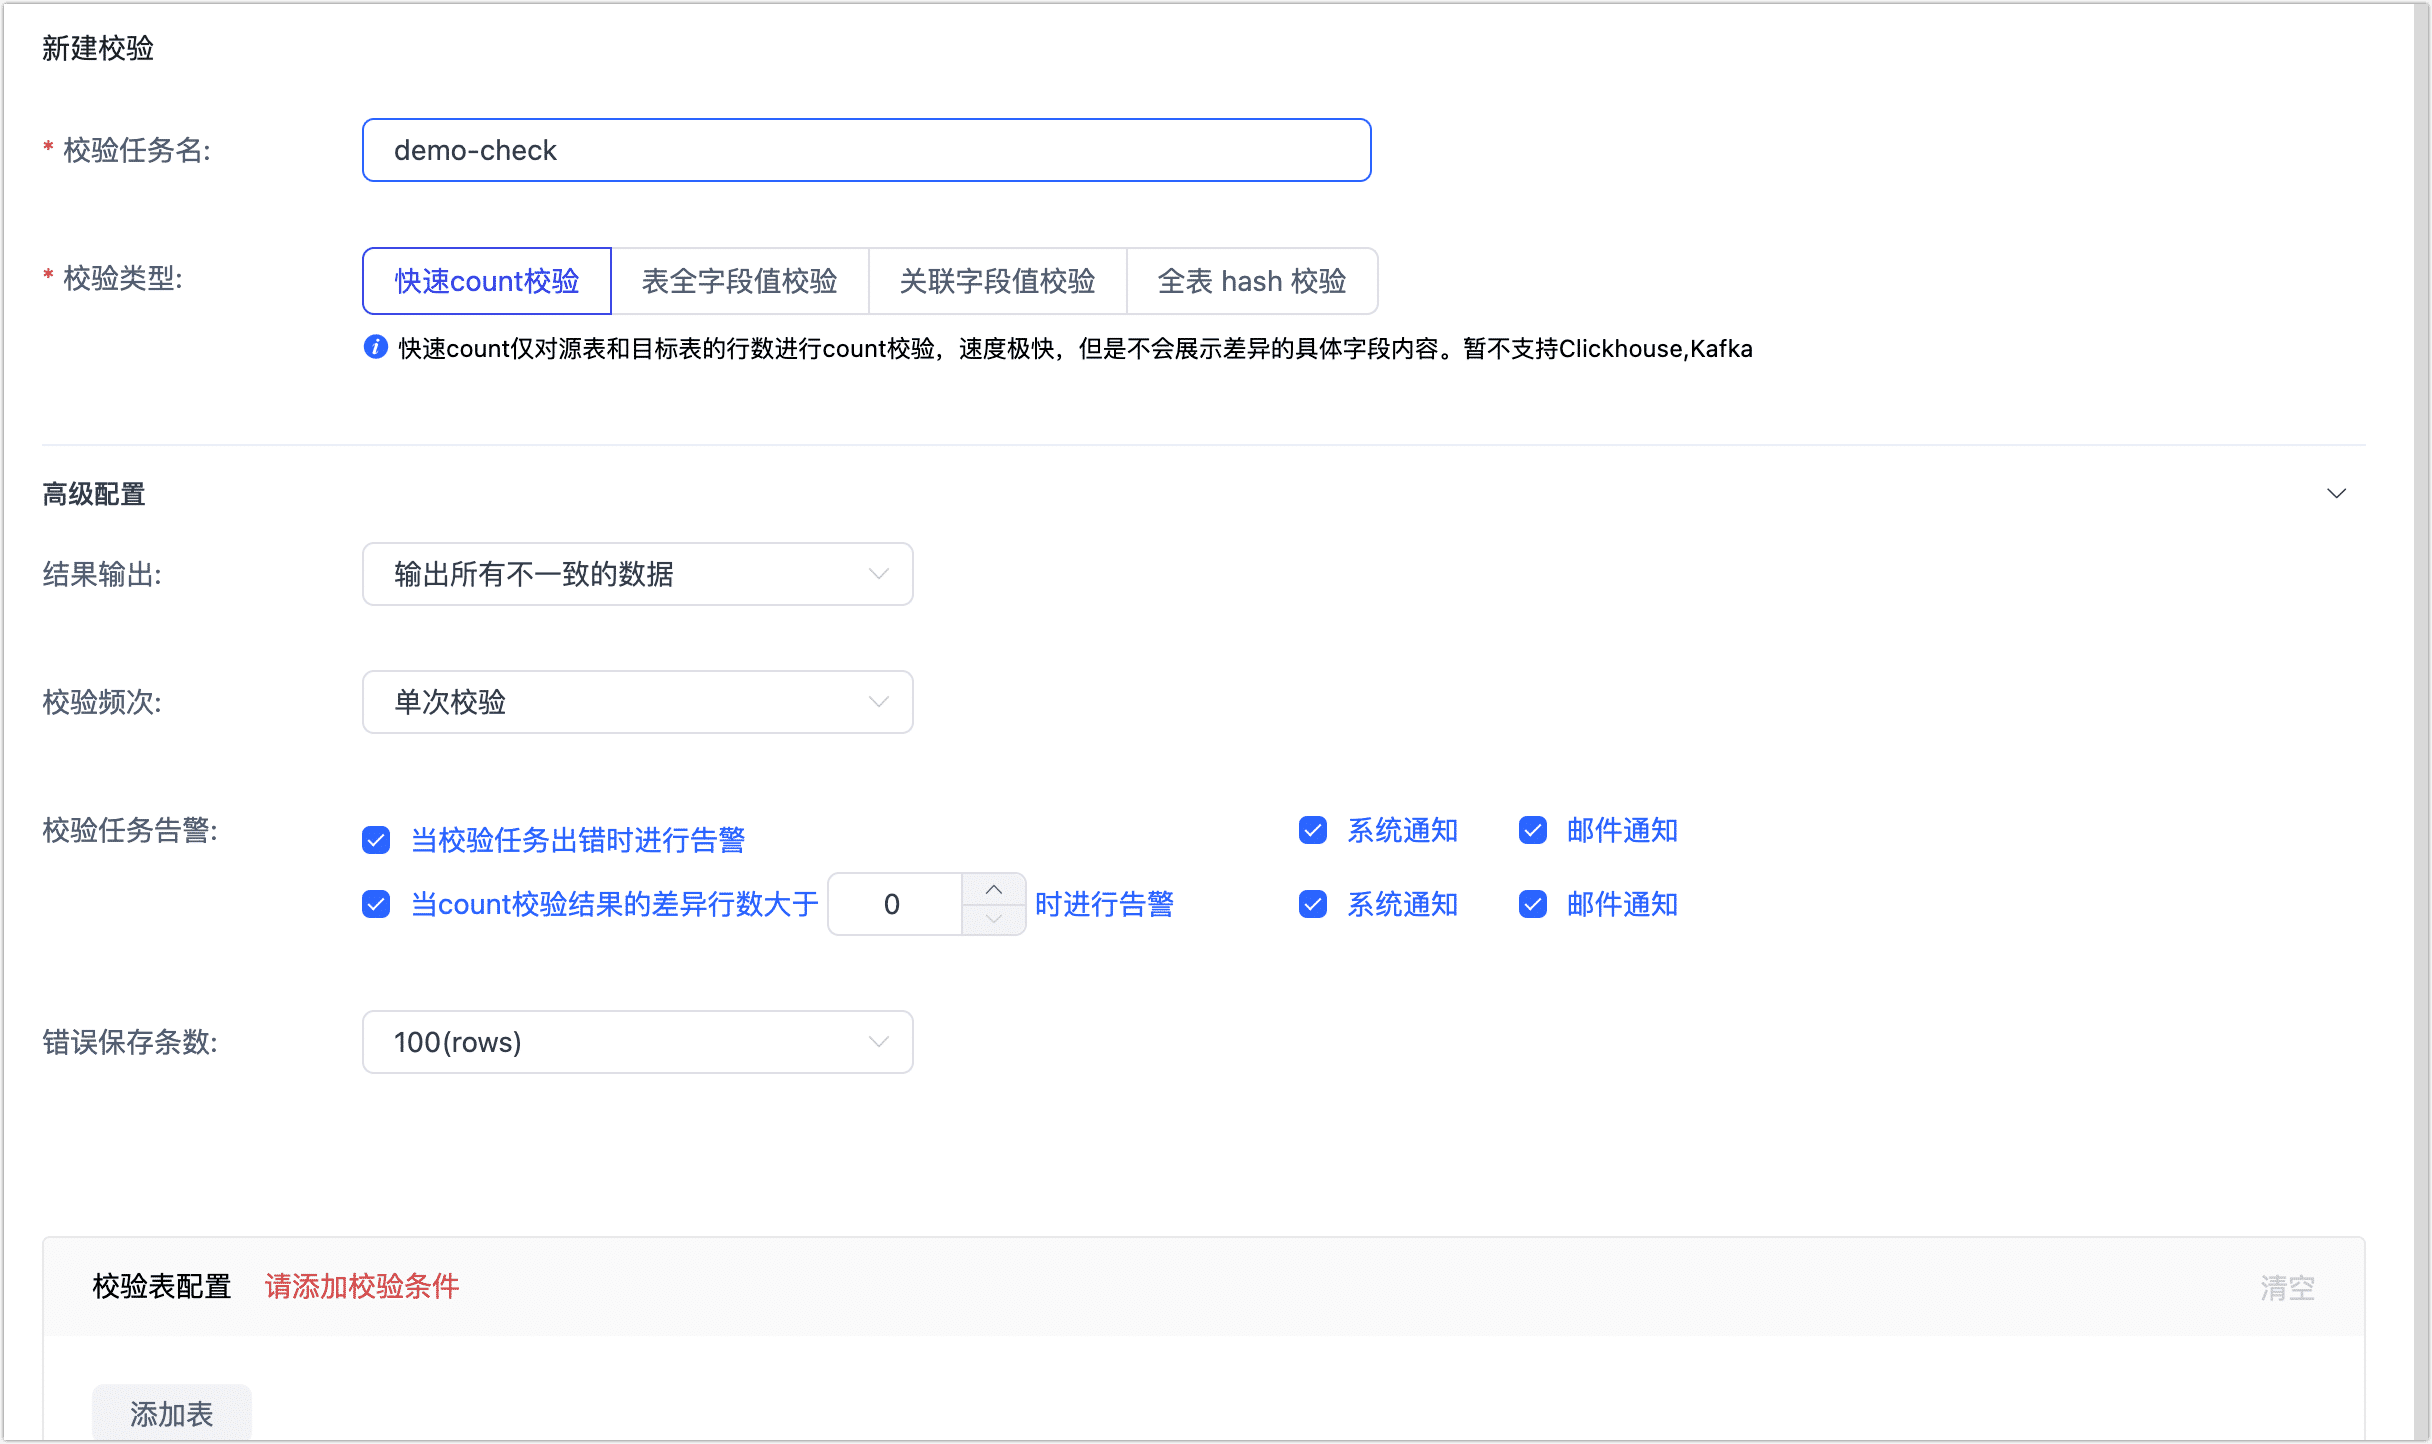The width and height of the screenshot is (2432, 1444).
Task: Click the stepper up arrow to increase 差异行数
Action: (994, 888)
